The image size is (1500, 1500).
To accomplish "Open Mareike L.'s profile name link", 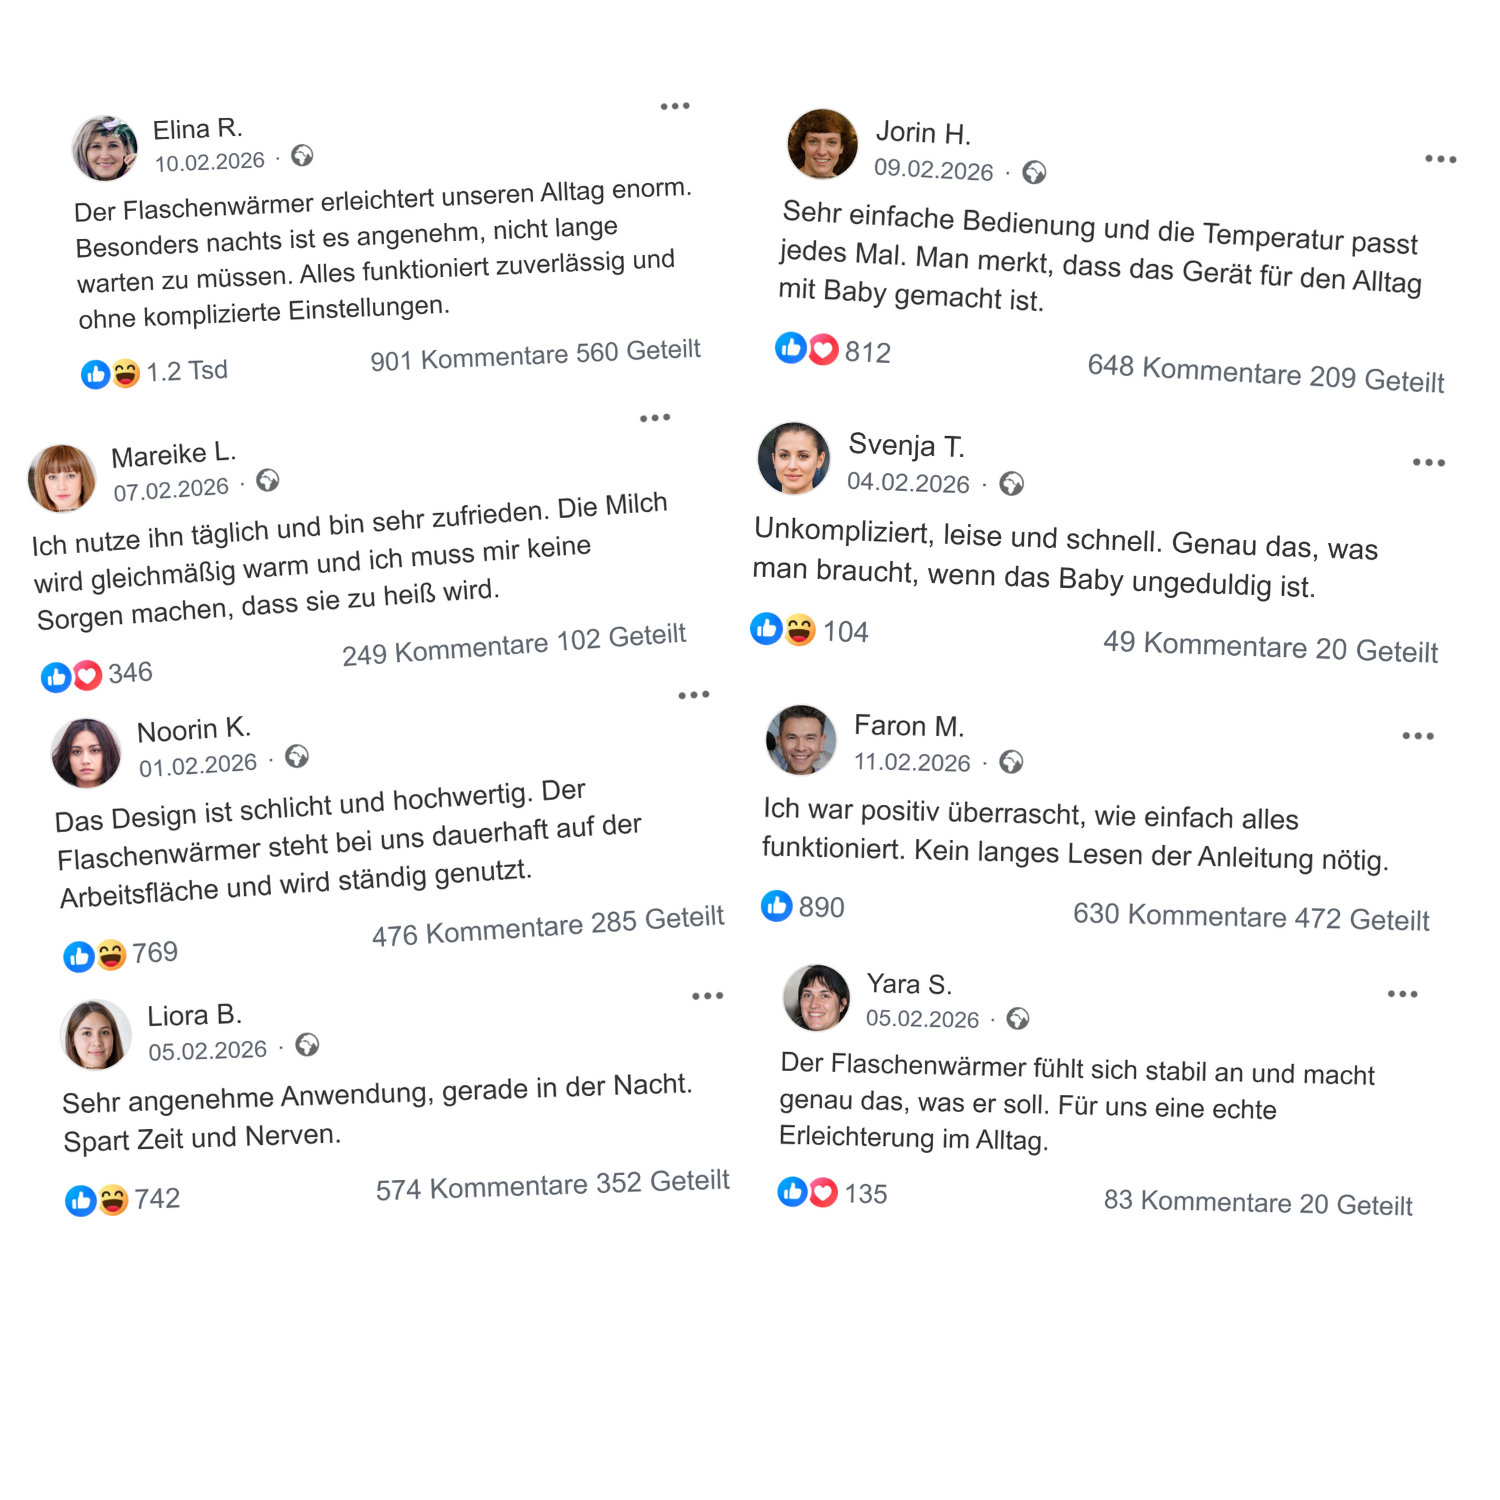I will point(173,456).
